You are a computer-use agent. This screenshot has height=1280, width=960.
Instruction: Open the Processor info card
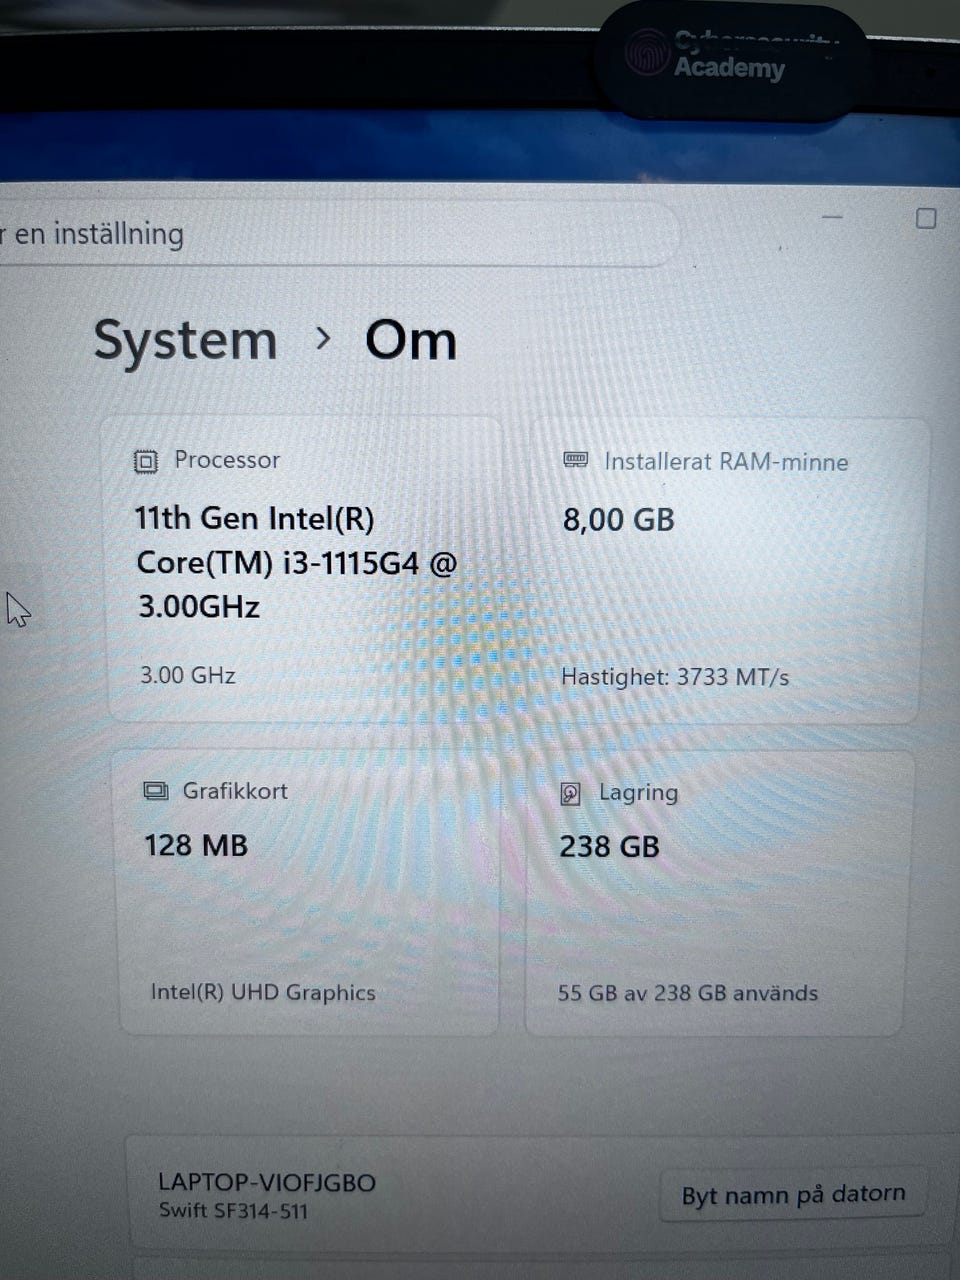click(x=304, y=570)
